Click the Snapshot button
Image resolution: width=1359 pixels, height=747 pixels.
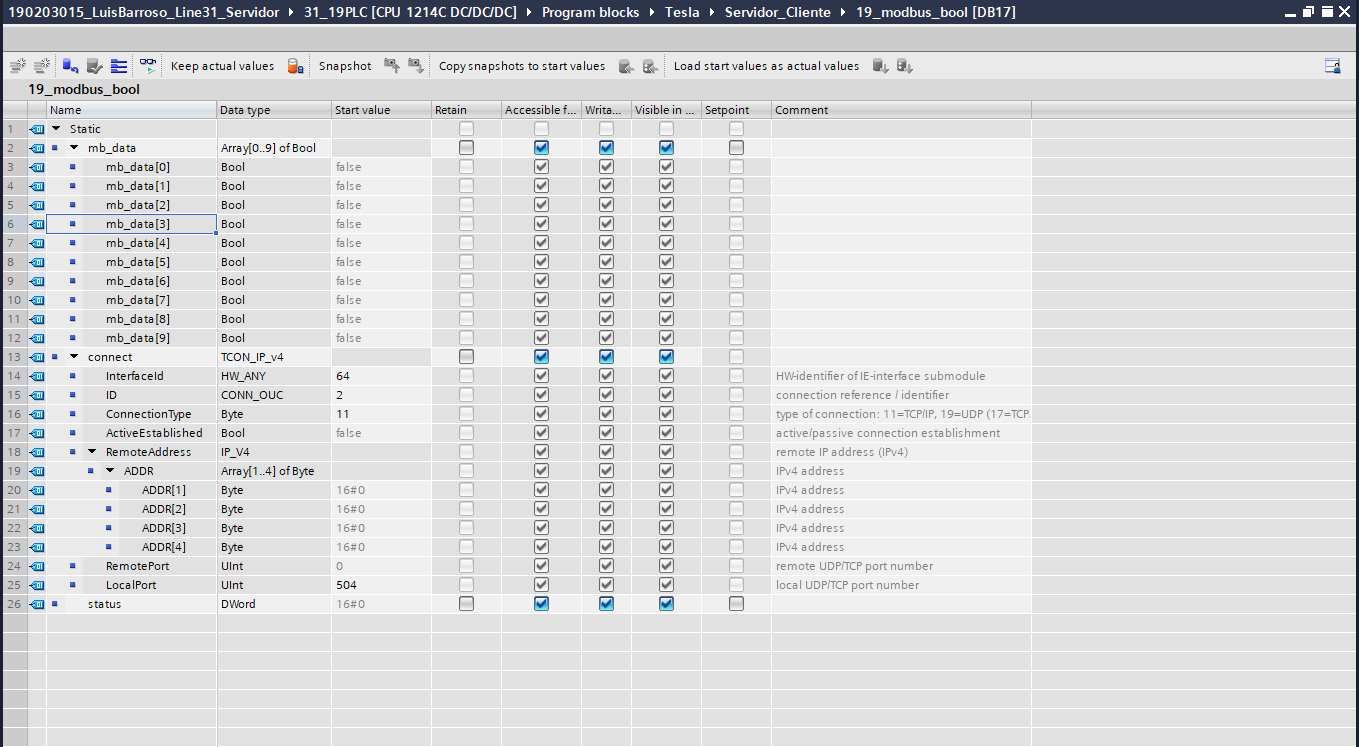pos(345,66)
